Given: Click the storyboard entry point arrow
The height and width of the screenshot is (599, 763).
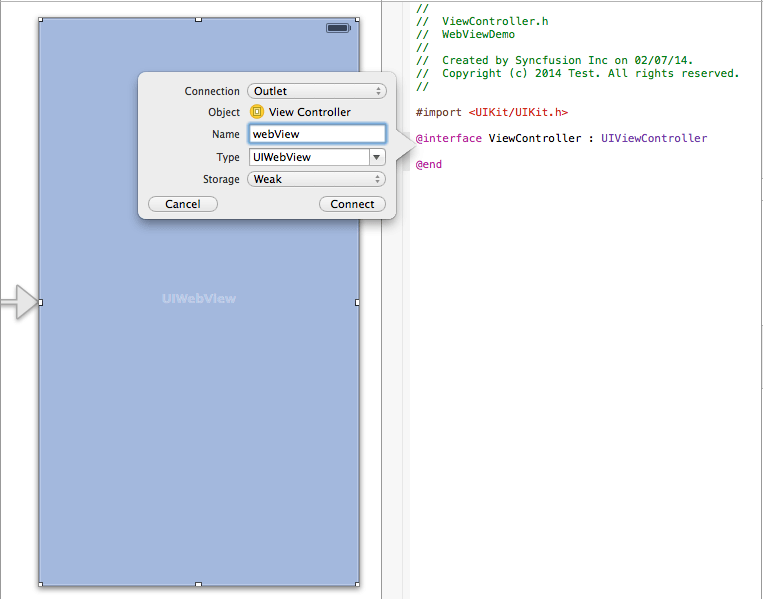Looking at the screenshot, I should (x=18, y=302).
